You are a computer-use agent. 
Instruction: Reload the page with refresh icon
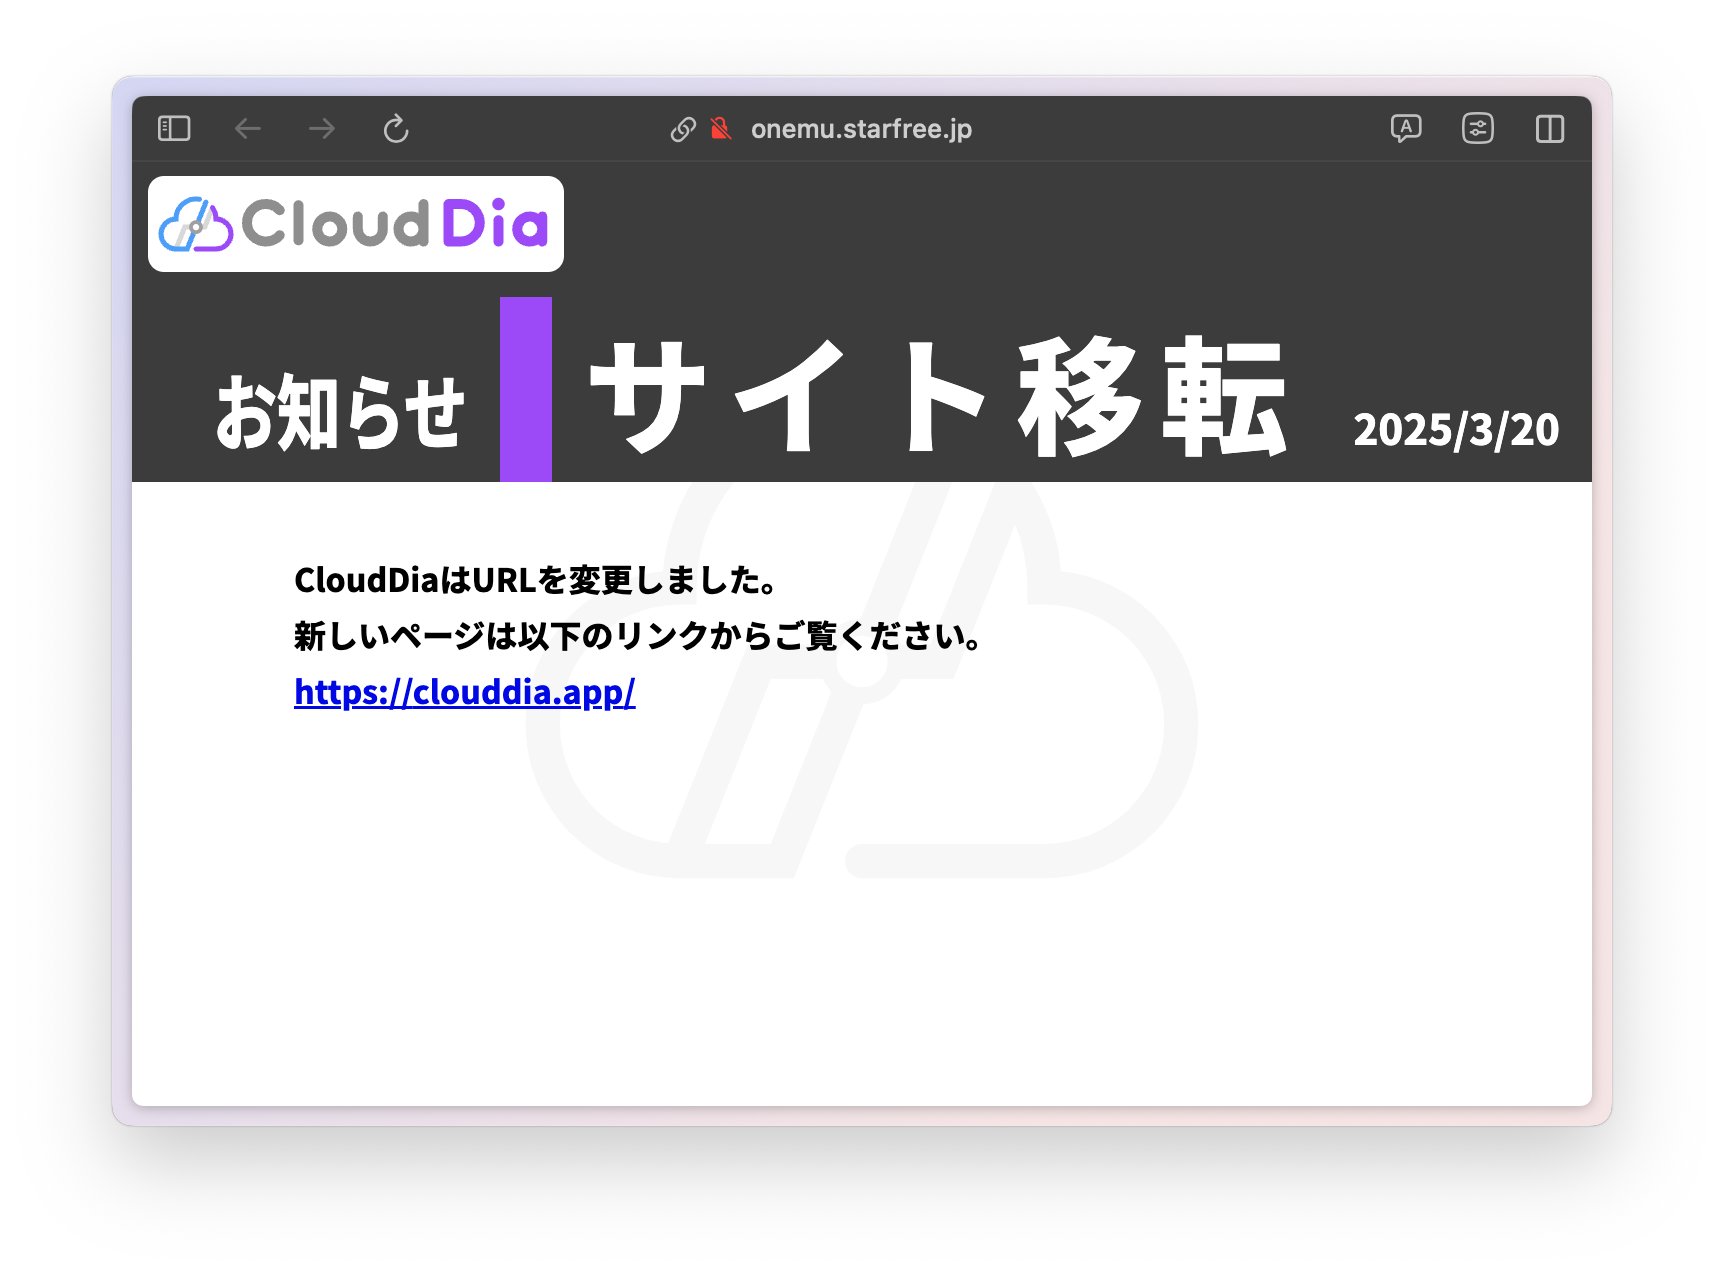click(396, 129)
